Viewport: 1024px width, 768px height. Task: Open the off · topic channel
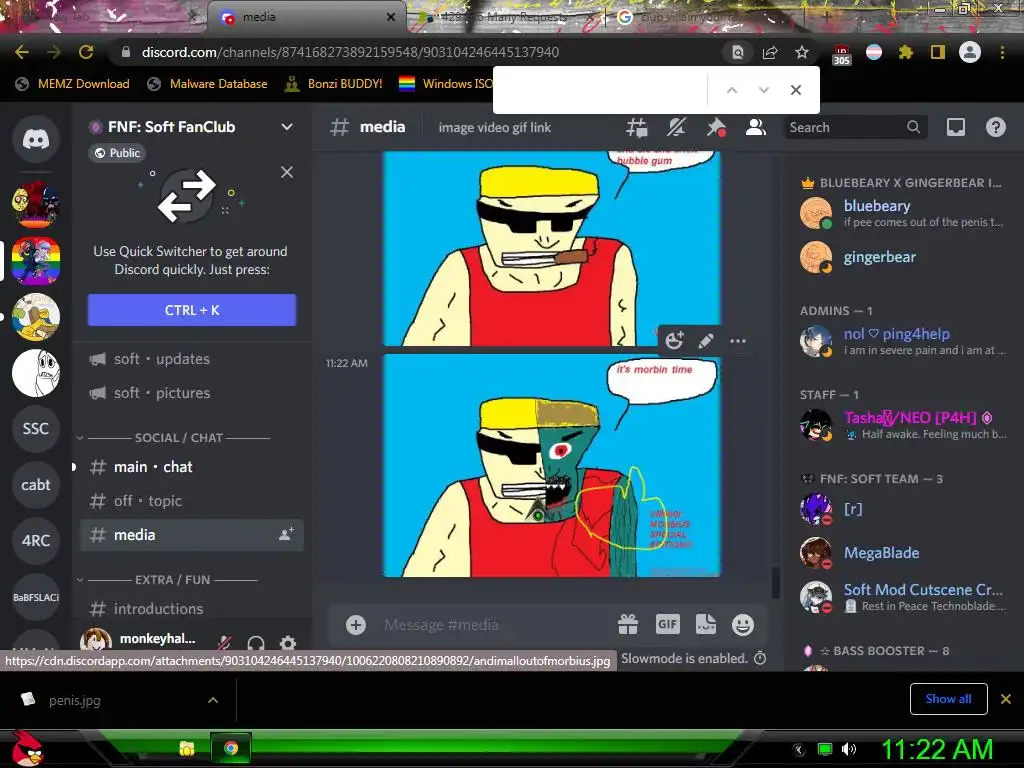point(191,501)
